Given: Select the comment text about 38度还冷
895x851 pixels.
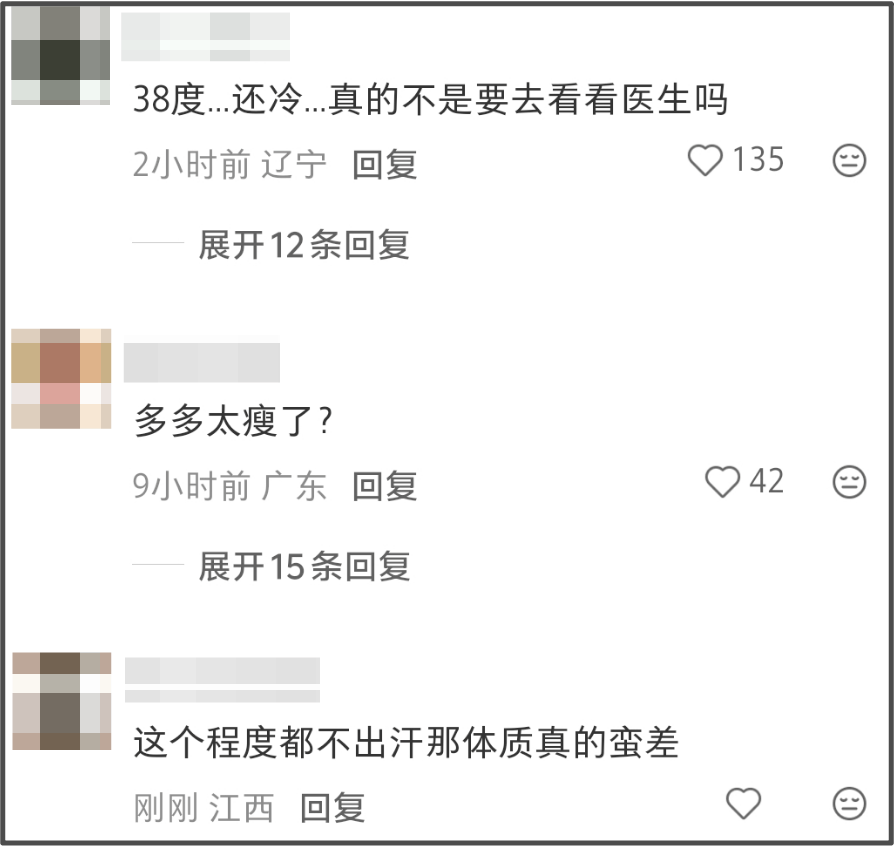Looking at the screenshot, I should point(430,99).
